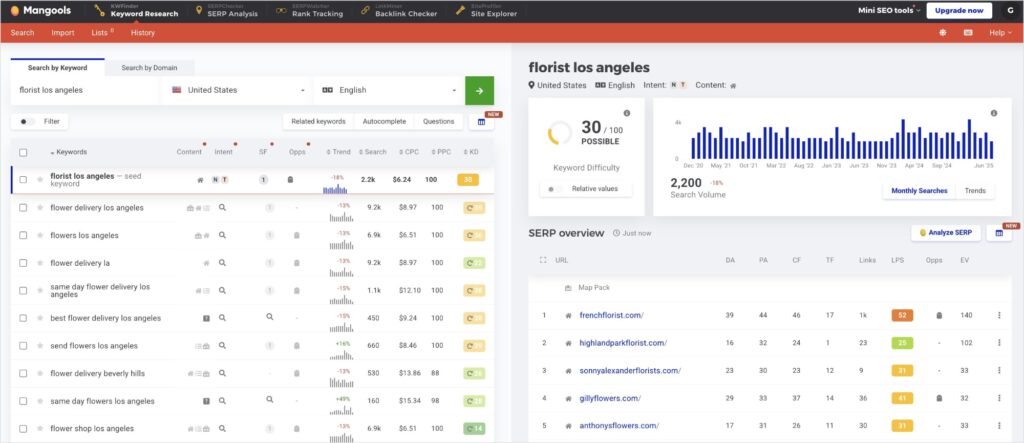Image resolution: width=1024 pixels, height=443 pixels.
Task: Toggle the Filter switch
Action: pyautogui.click(x=27, y=122)
